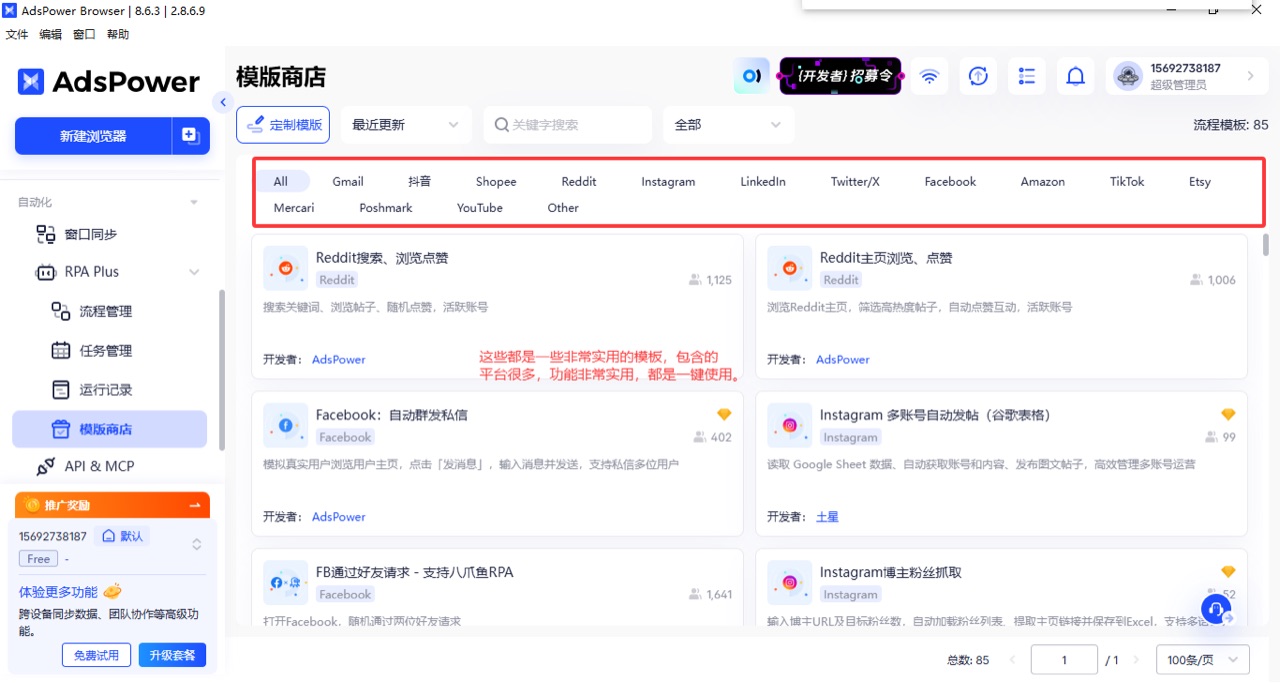Click the user avatar icon
Image resolution: width=1280 pixels, height=683 pixels.
click(1128, 76)
